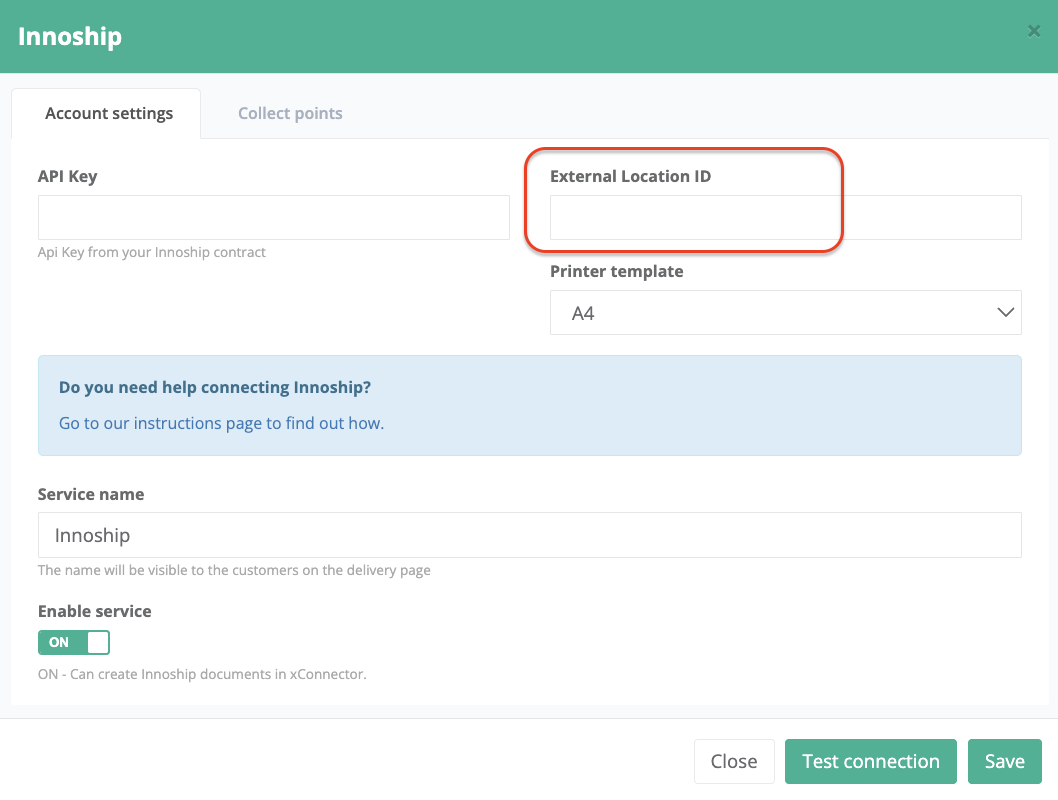This screenshot has width=1058, height=800.
Task: Click into the External Location ID field
Action: (x=785, y=217)
